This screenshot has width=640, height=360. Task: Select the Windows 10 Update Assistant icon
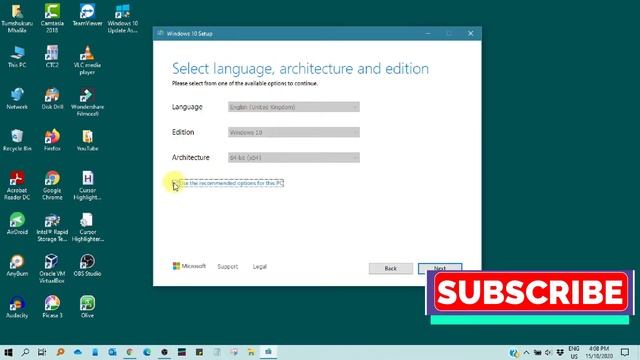[122, 18]
